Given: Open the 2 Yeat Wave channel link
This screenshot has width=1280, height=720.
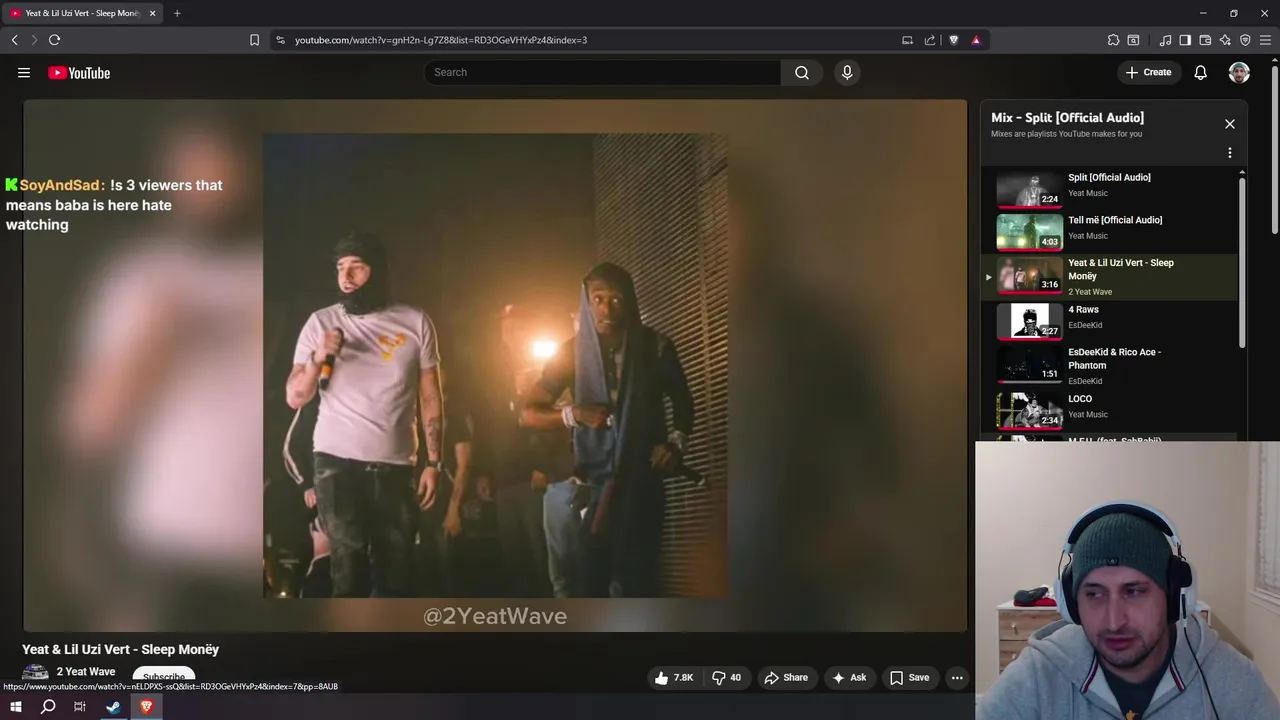Looking at the screenshot, I should pyautogui.click(x=86, y=672).
